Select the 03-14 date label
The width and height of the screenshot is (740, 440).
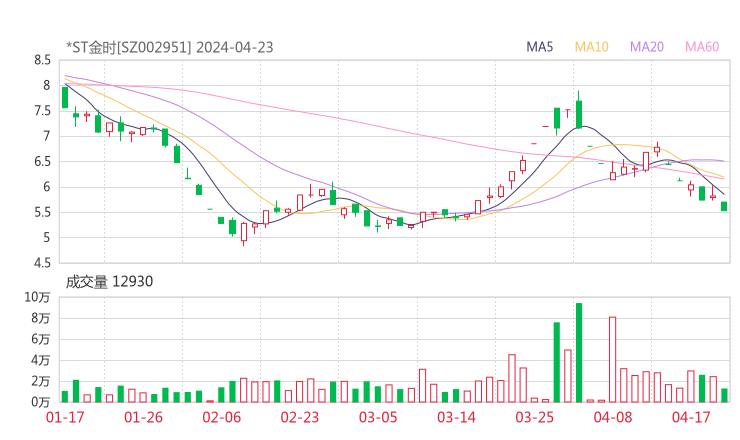(456, 417)
